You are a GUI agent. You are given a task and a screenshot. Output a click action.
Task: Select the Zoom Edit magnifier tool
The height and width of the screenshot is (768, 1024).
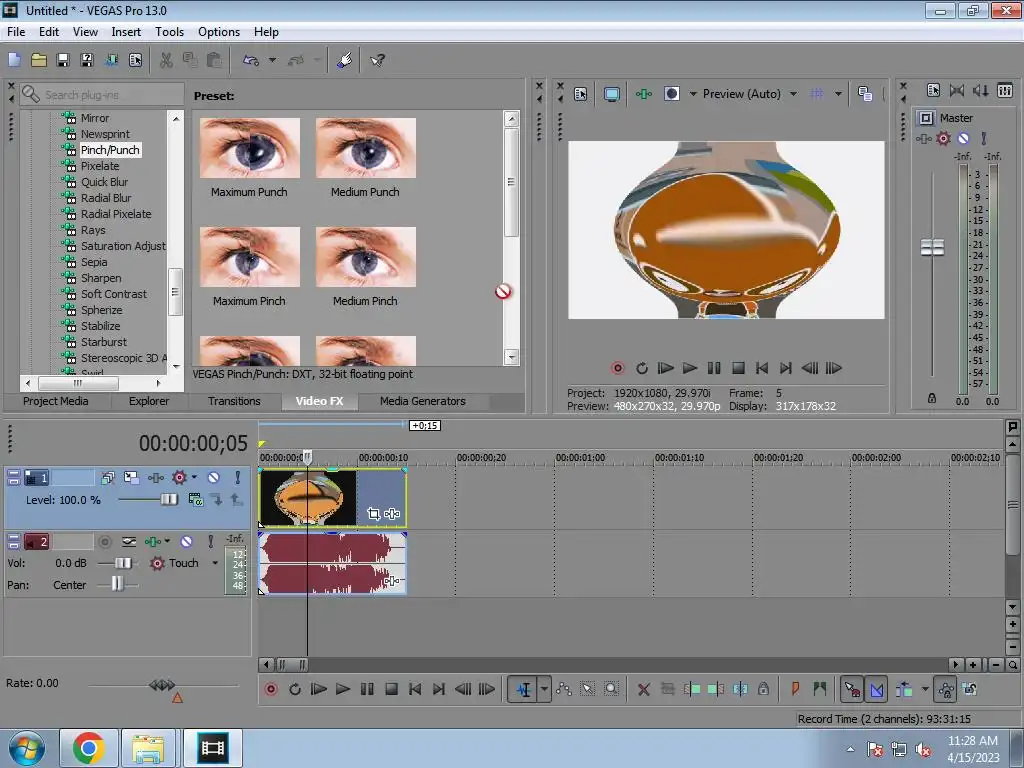(611, 689)
